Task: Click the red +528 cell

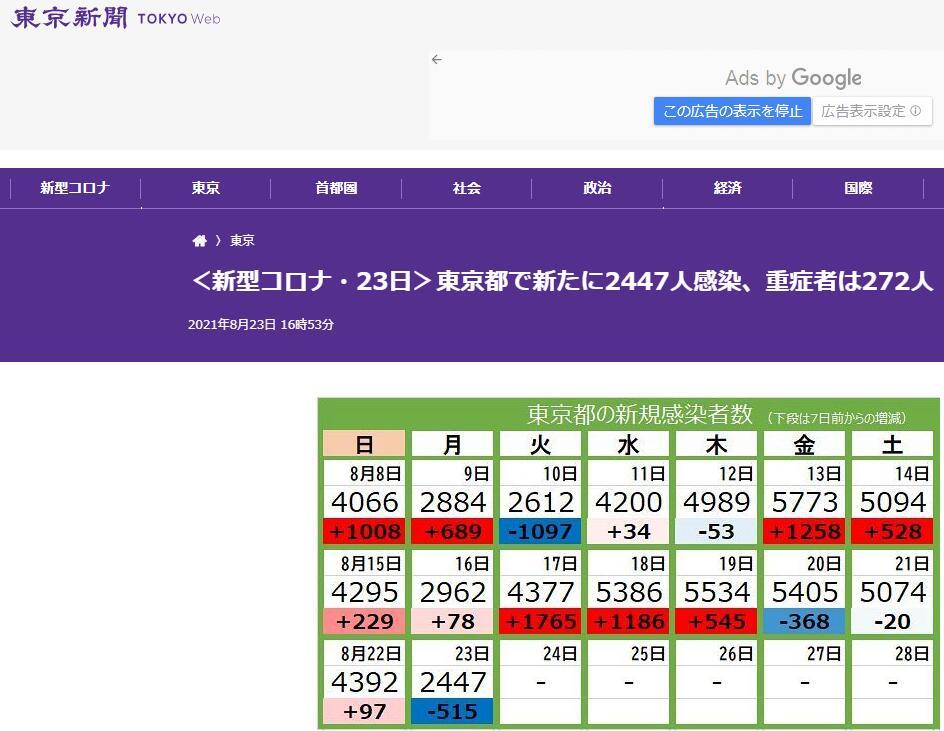Action: (x=892, y=531)
